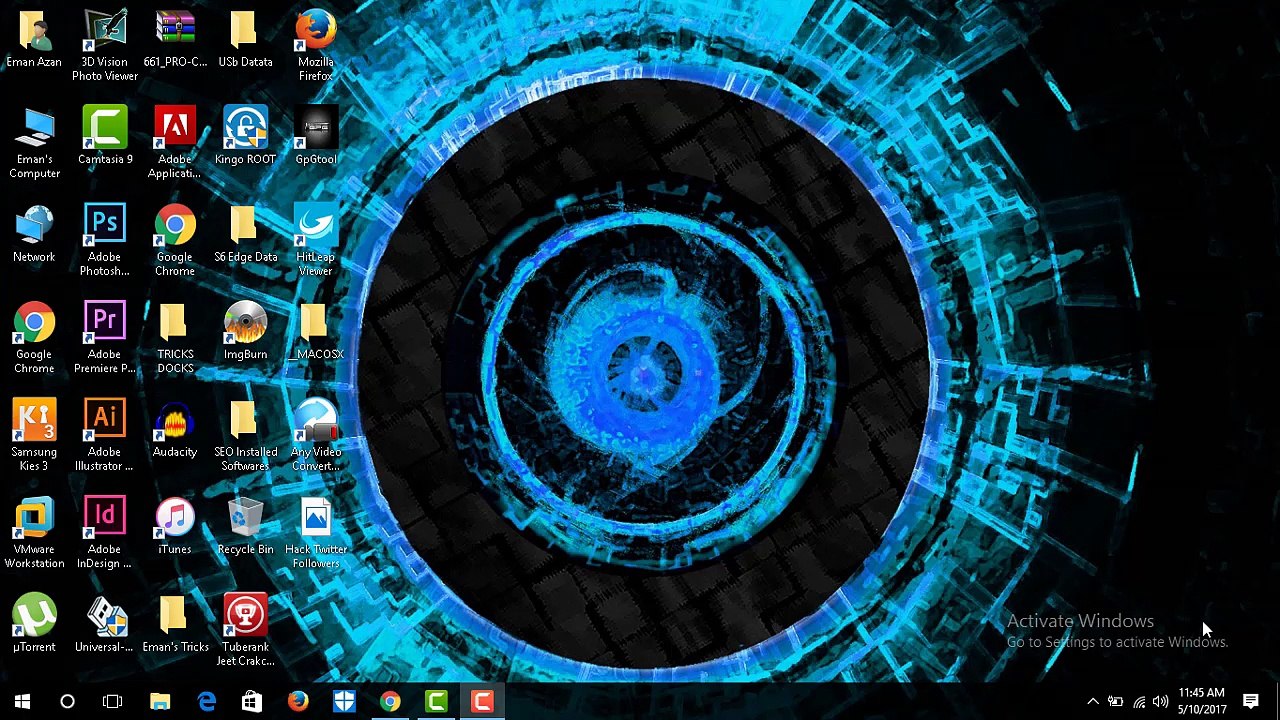1280x720 pixels.
Task: Open the TRICKS DOCKS folder
Action: coord(175,338)
